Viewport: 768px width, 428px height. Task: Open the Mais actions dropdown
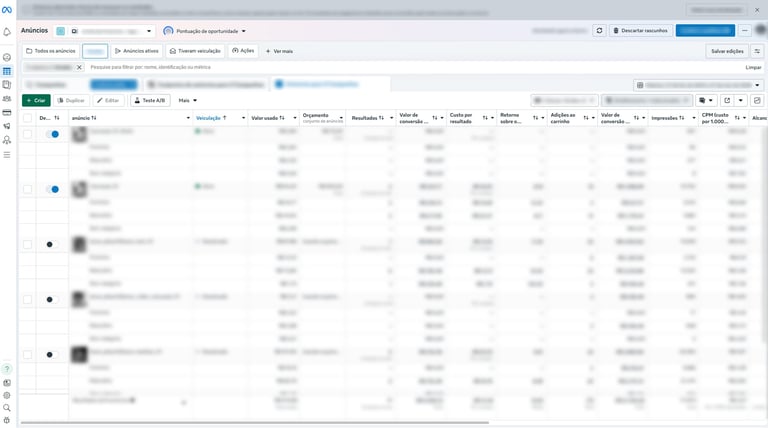coord(188,100)
